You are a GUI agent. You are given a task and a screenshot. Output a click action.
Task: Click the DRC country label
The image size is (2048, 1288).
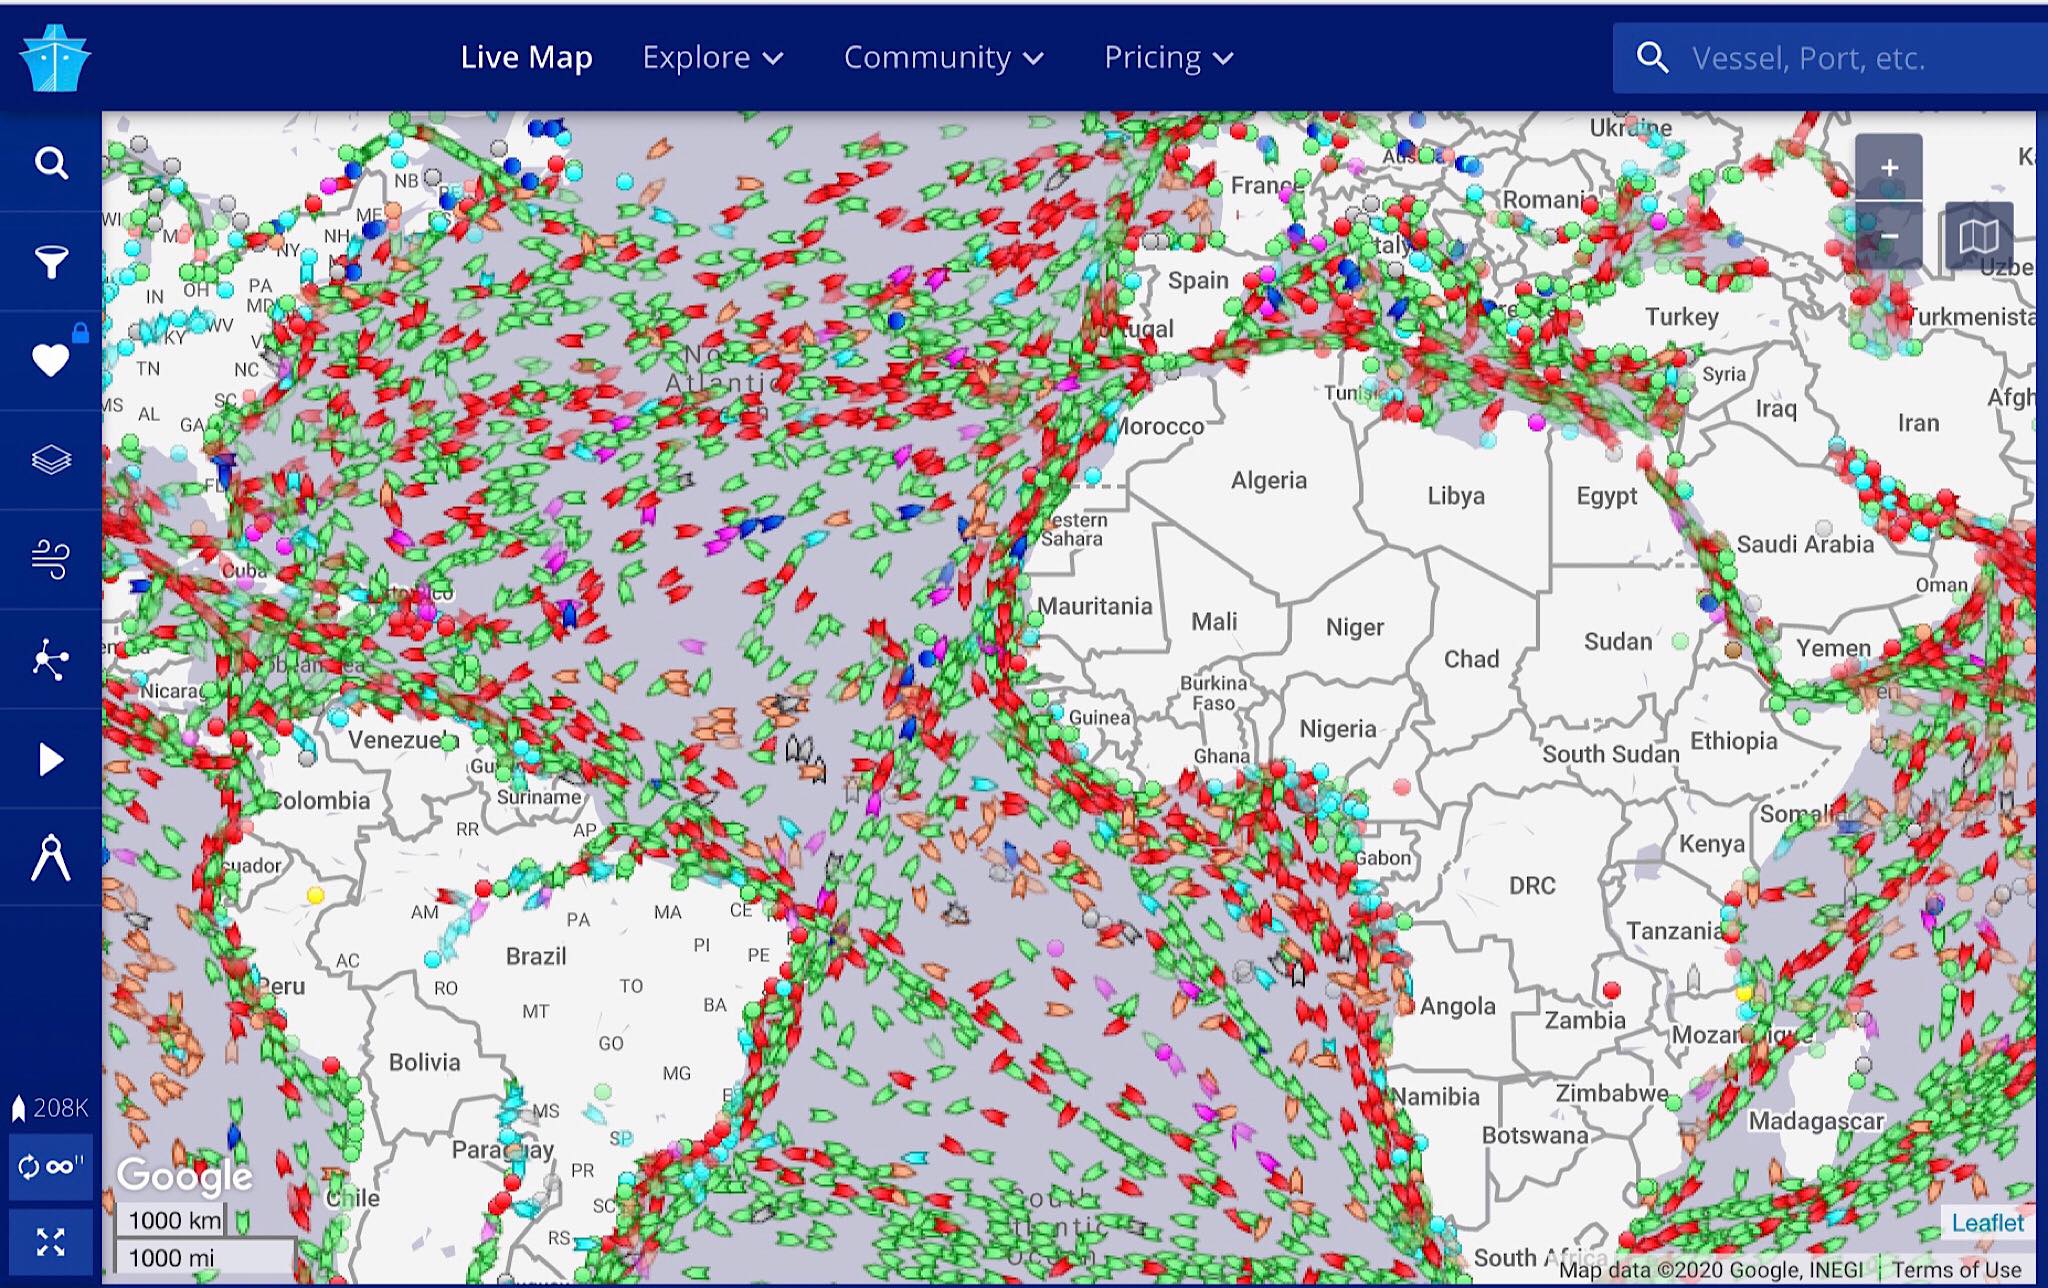point(1532,885)
